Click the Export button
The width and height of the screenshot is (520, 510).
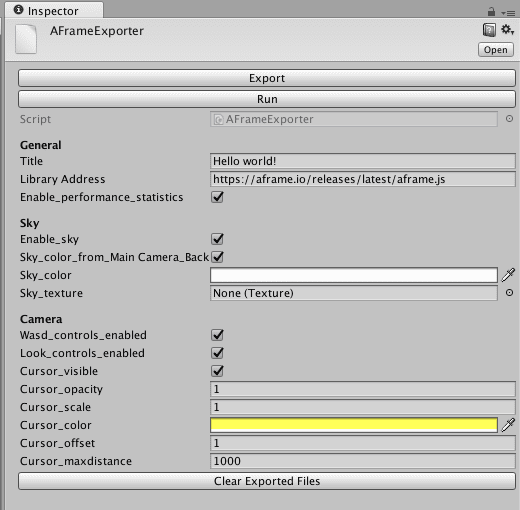(x=267, y=78)
